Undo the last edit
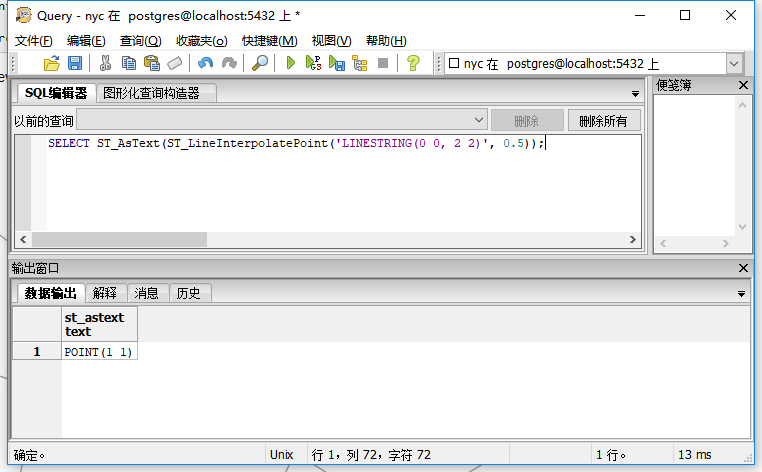The image size is (762, 472). click(206, 63)
